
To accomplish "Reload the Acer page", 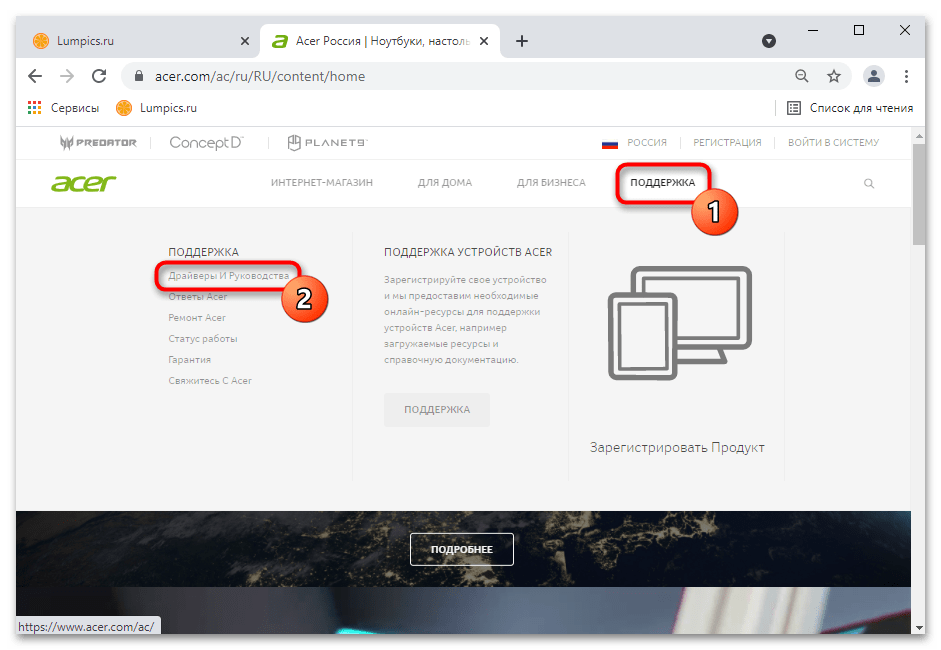I will 99,76.
